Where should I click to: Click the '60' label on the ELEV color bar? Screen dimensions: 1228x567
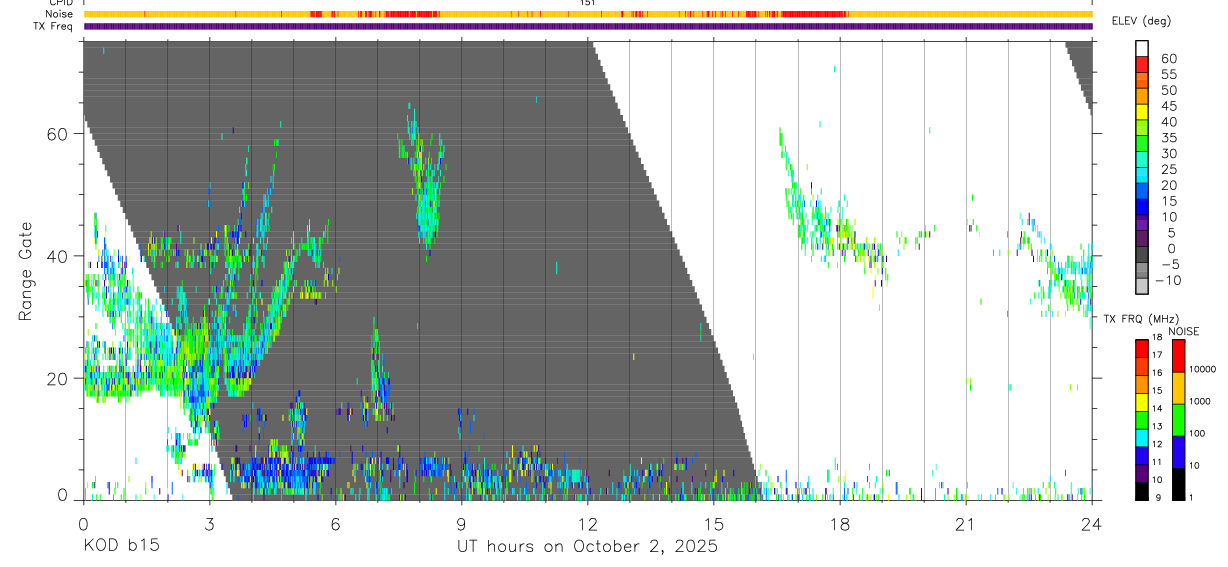1168,58
